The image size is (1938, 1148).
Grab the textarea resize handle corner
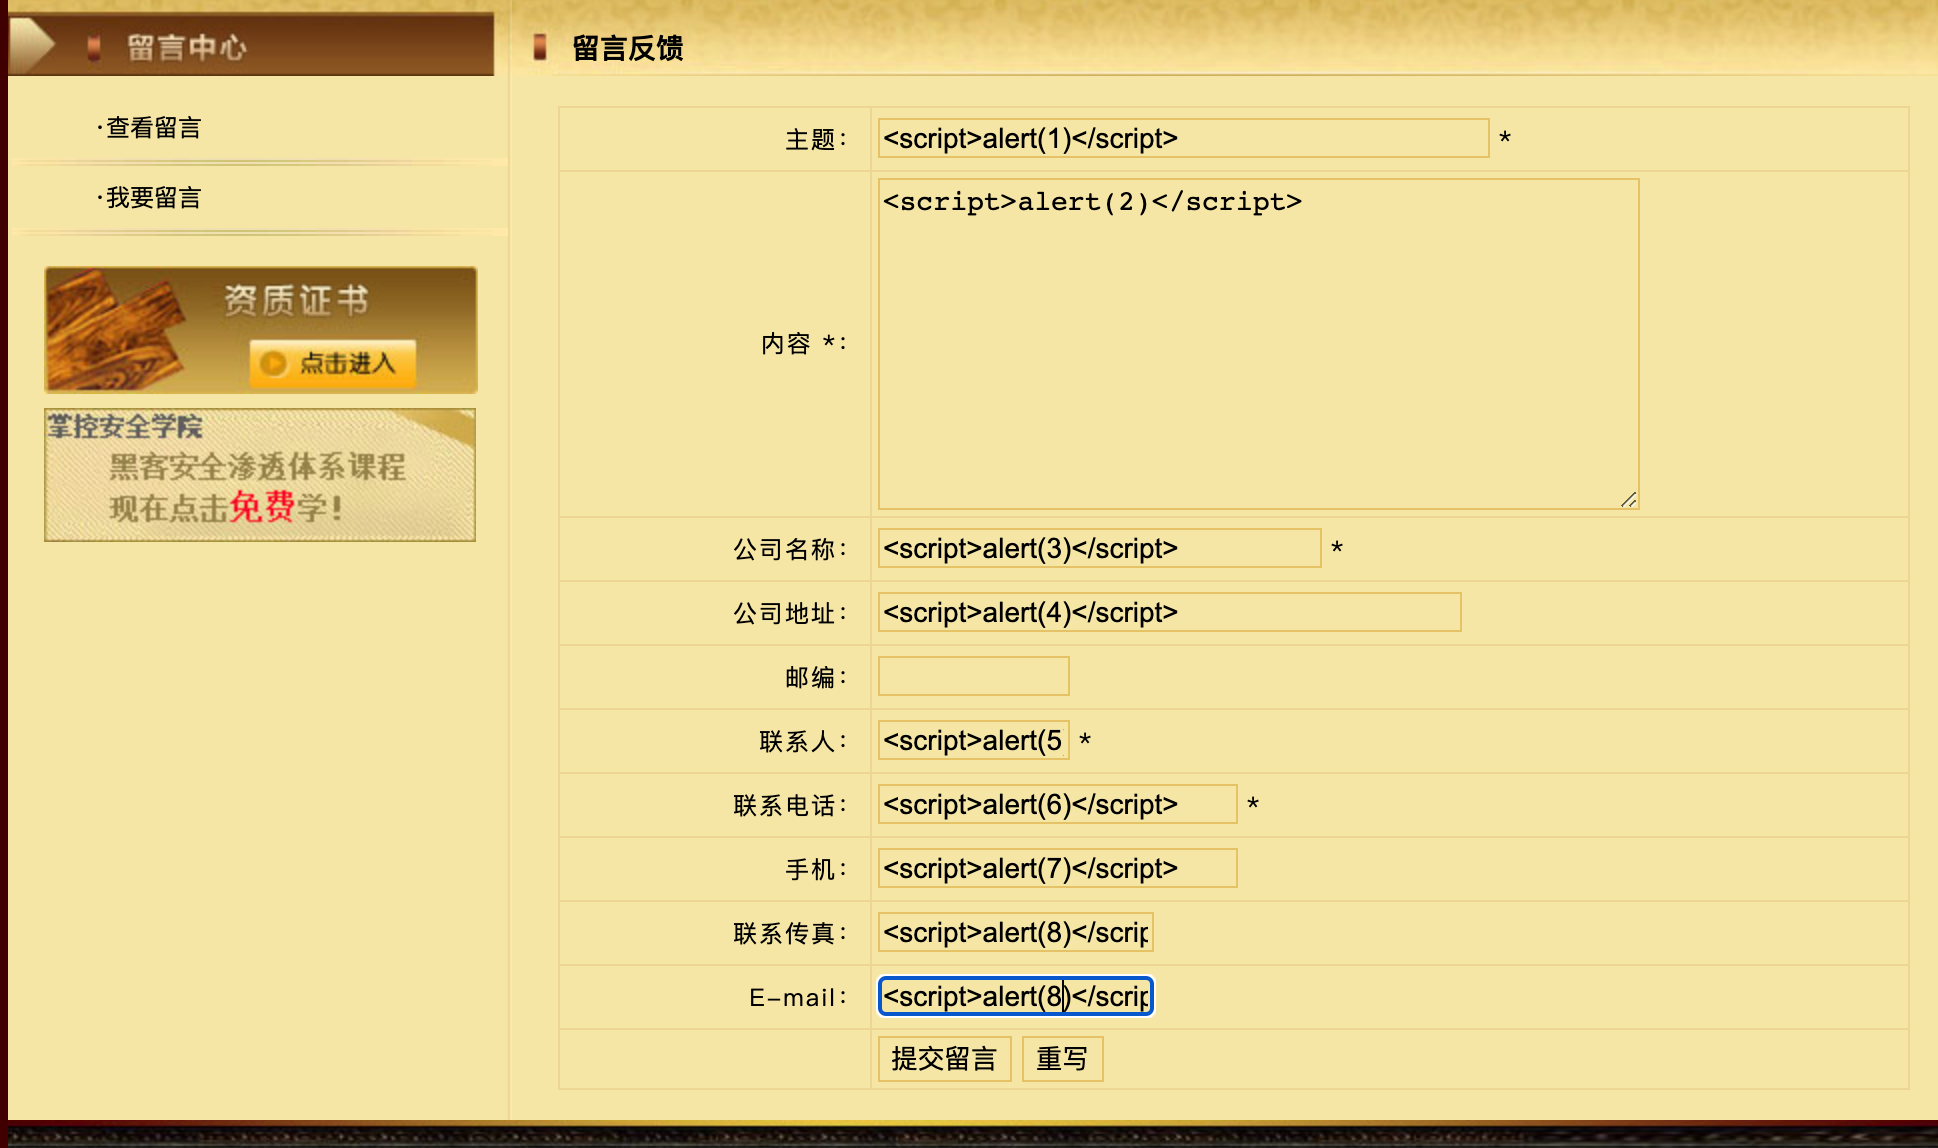coord(1629,499)
